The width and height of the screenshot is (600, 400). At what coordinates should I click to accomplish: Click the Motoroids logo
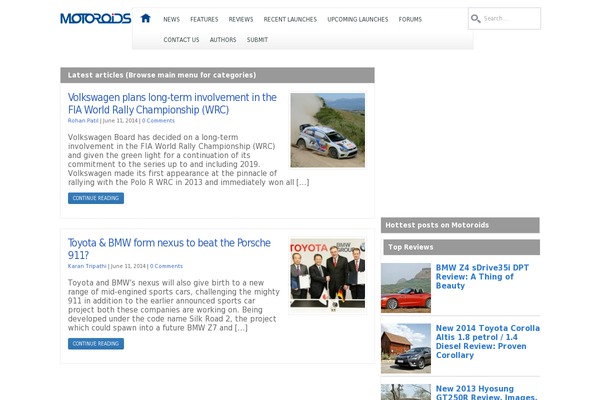coord(96,18)
